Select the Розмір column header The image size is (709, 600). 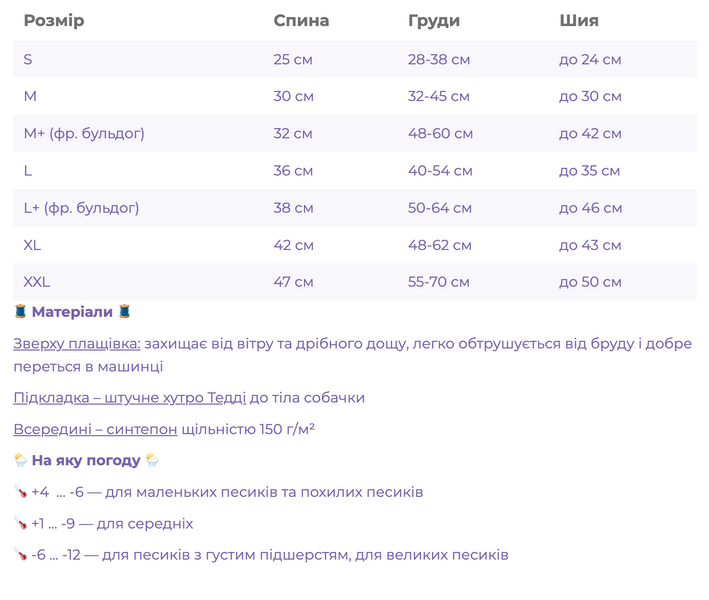click(x=54, y=21)
